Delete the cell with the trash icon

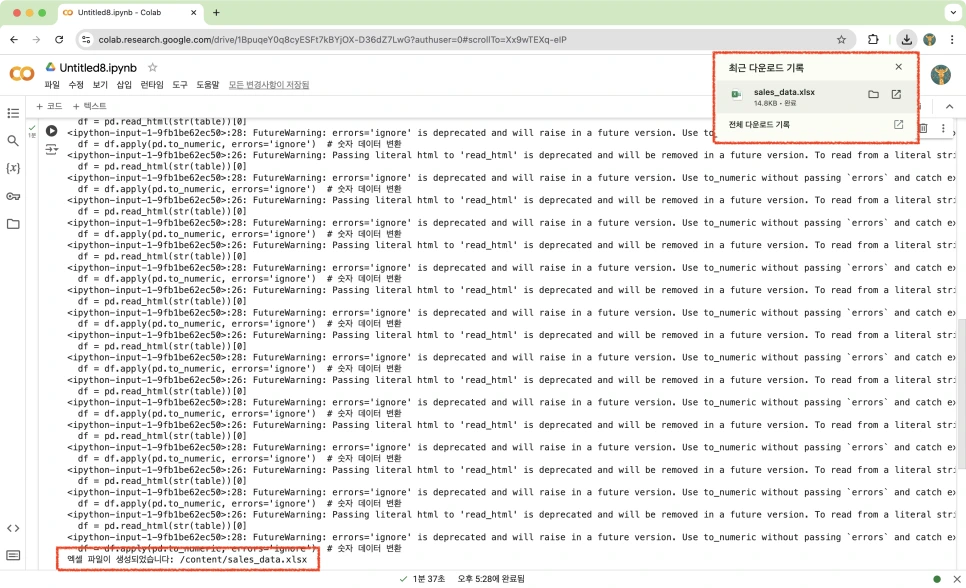925,128
